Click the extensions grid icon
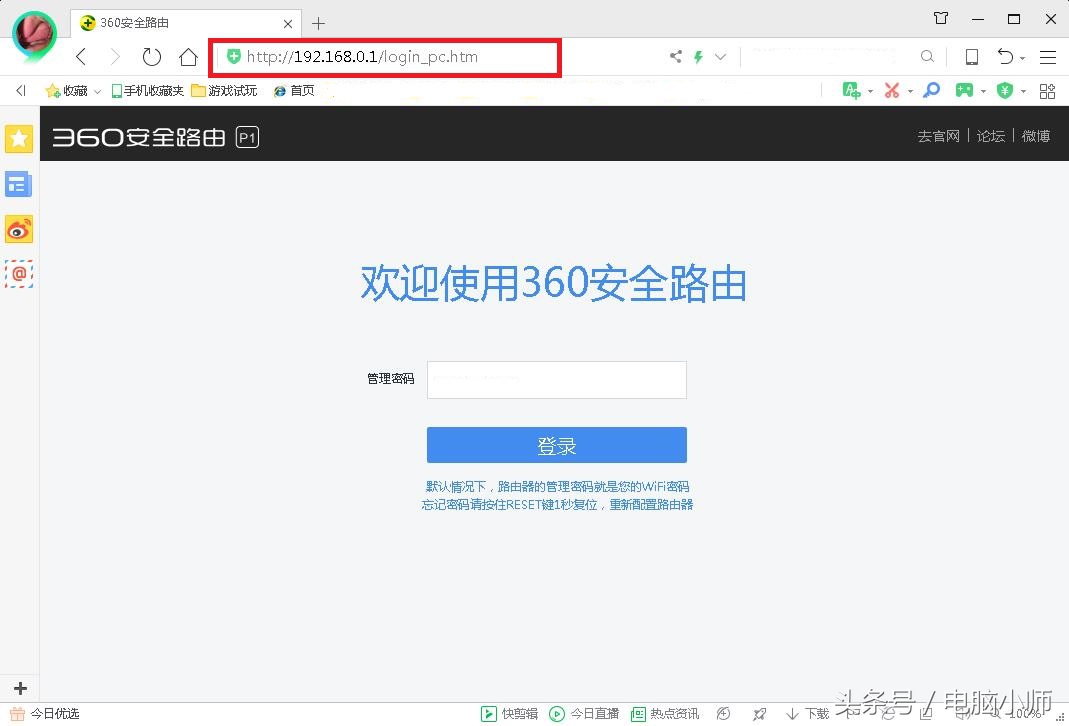This screenshot has width=1069, height=726. pos(1047,90)
